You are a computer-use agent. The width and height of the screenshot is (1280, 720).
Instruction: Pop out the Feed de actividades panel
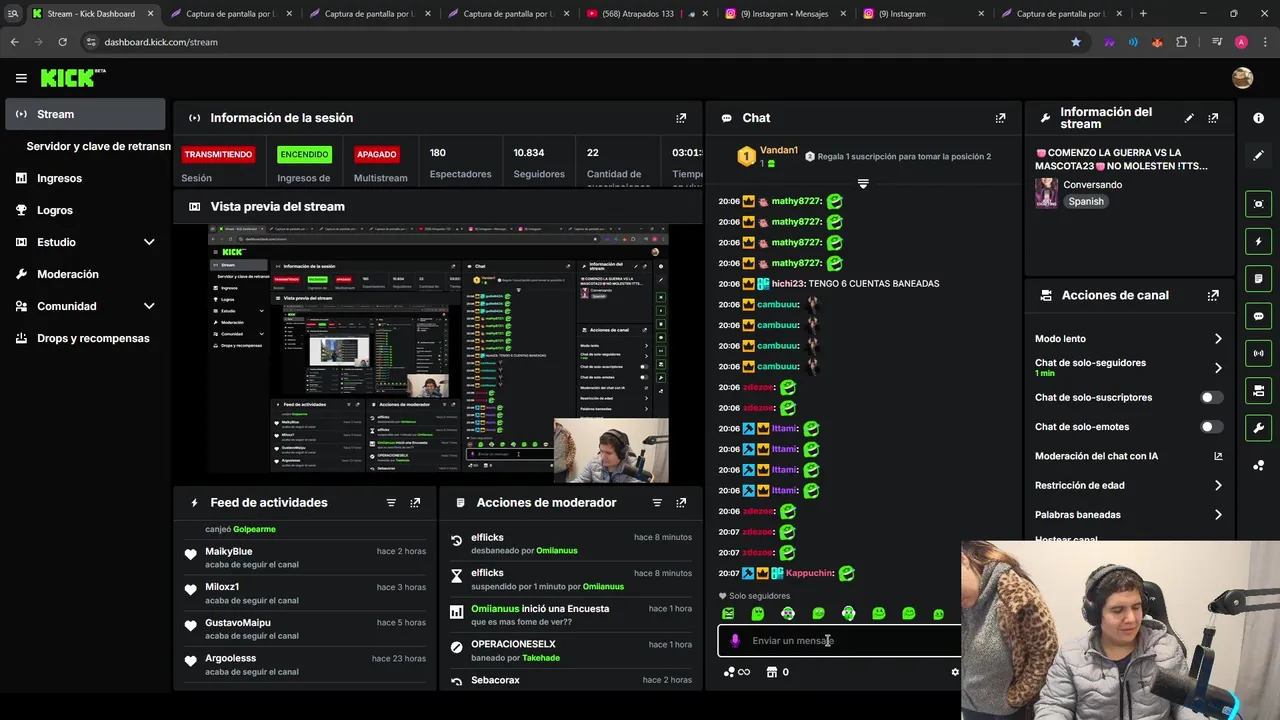pyautogui.click(x=415, y=503)
